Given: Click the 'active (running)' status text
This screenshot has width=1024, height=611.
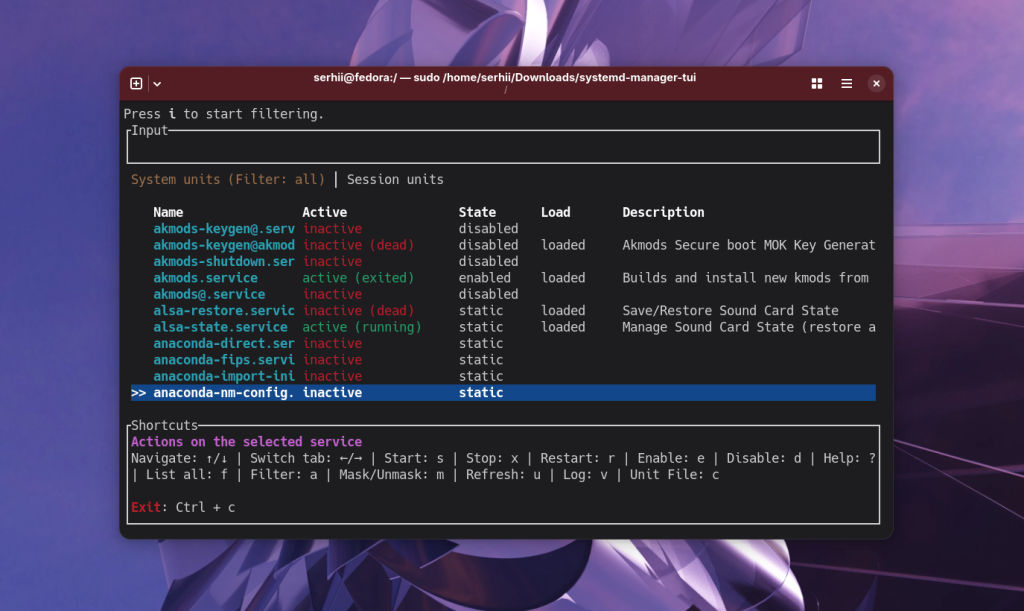Looking at the screenshot, I should point(362,326).
